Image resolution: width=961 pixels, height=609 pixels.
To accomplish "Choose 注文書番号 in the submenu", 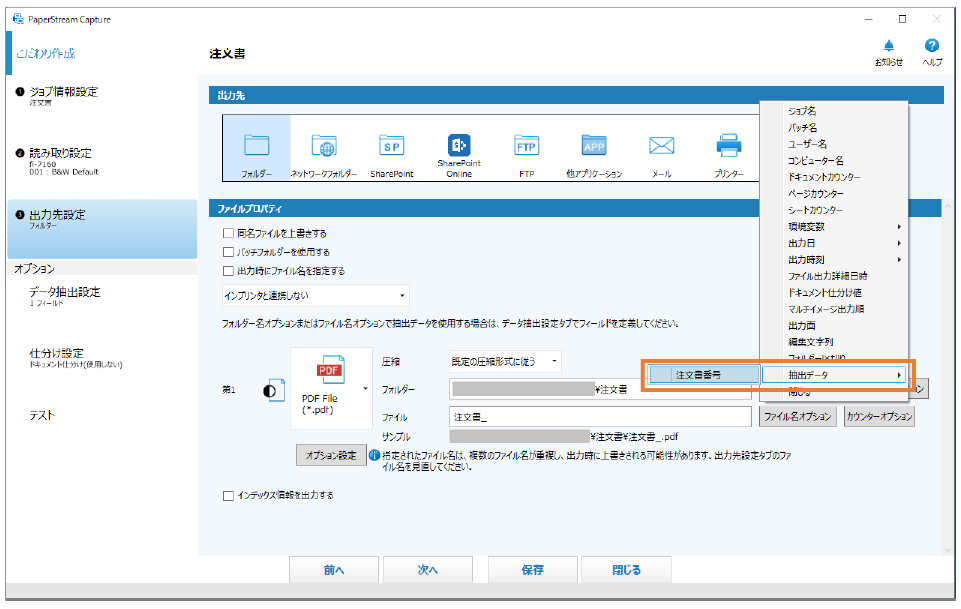I will 704,375.
